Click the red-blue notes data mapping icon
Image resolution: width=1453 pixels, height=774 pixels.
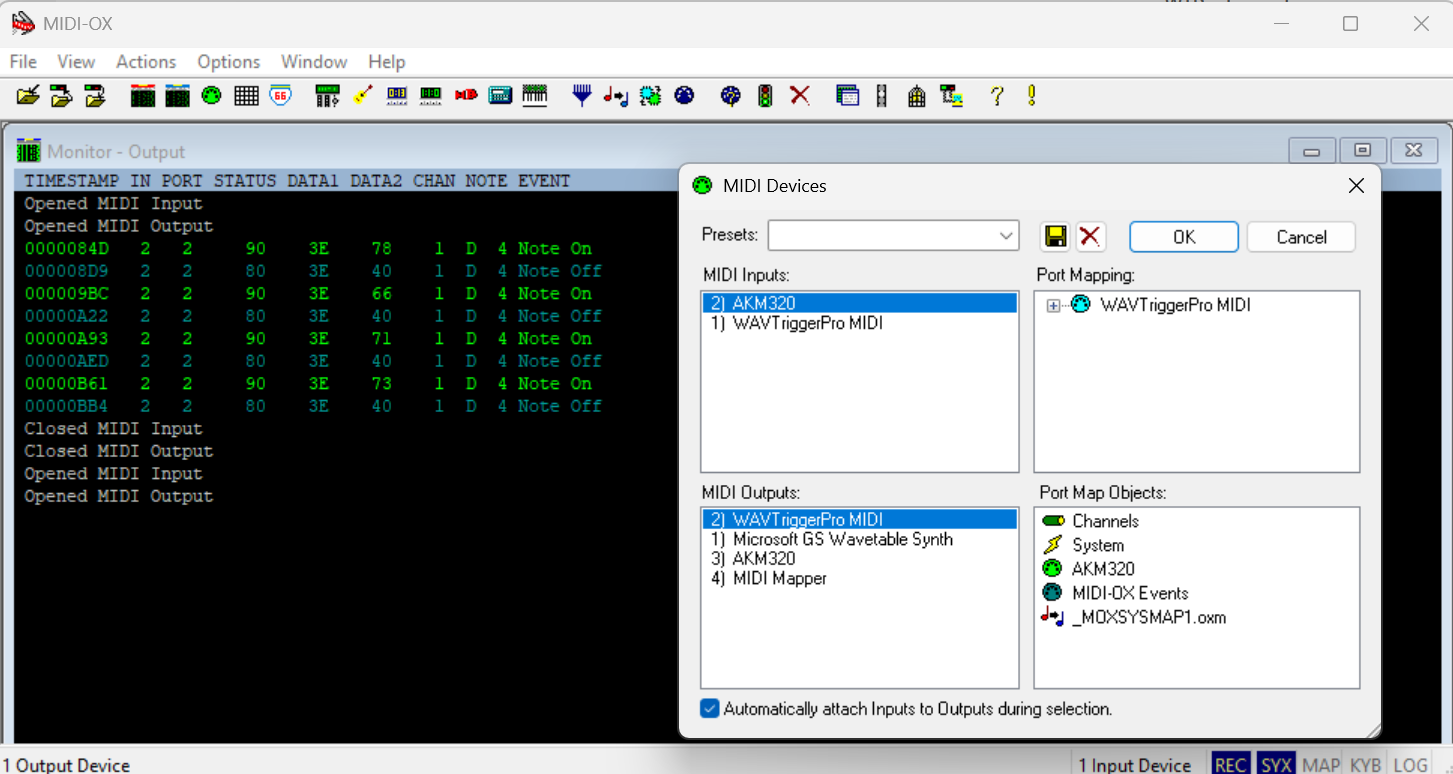616,96
